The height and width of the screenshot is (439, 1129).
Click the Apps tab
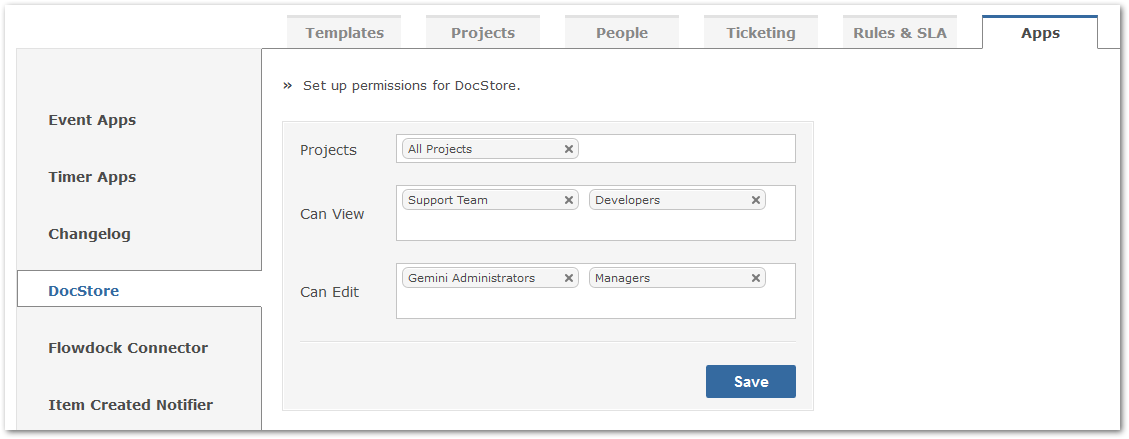tap(1040, 32)
